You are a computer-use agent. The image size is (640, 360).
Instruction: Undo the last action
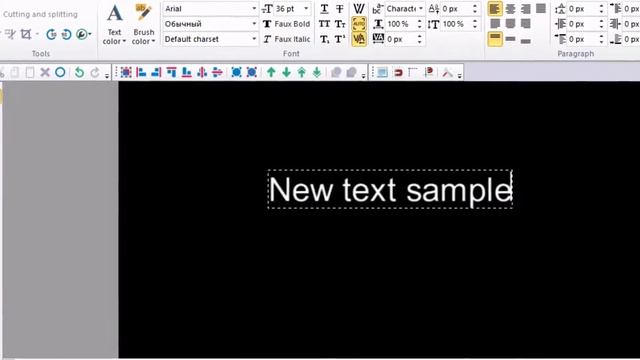pos(80,73)
